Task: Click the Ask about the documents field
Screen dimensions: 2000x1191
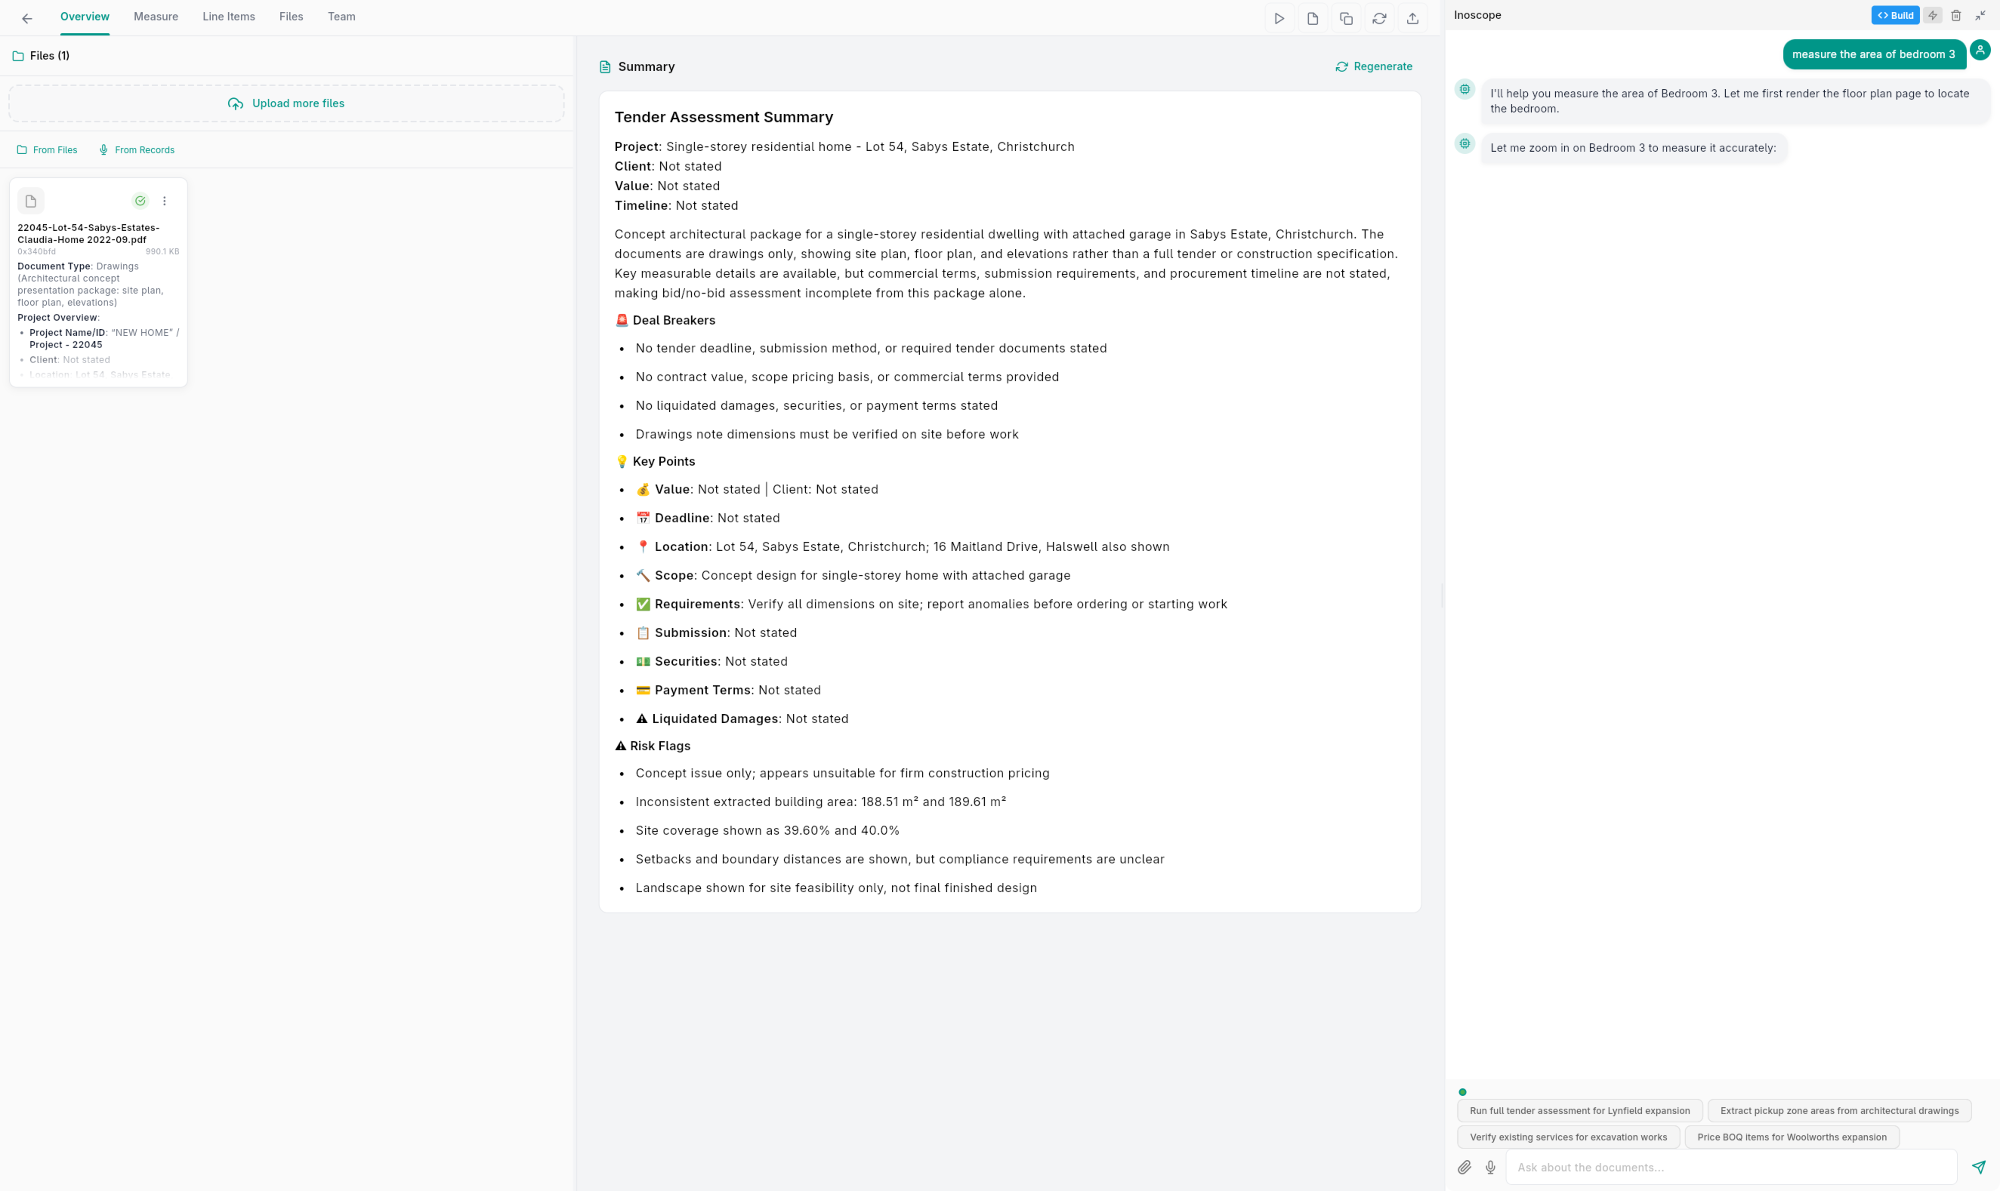Action: [1732, 1167]
